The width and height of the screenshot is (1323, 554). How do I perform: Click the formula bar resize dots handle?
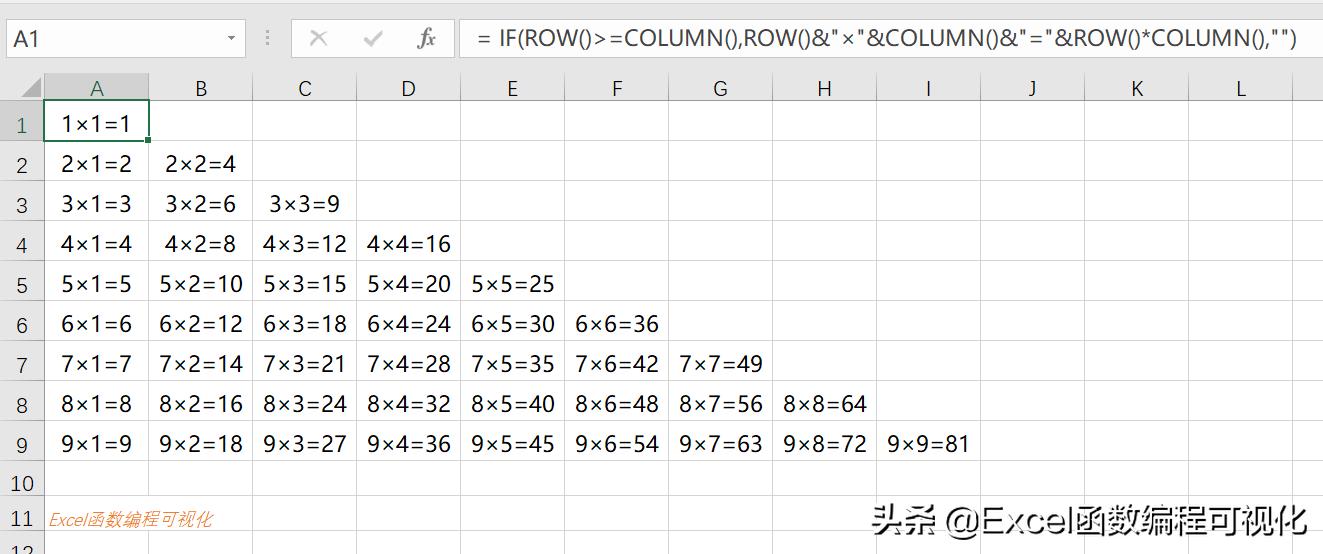pos(267,39)
